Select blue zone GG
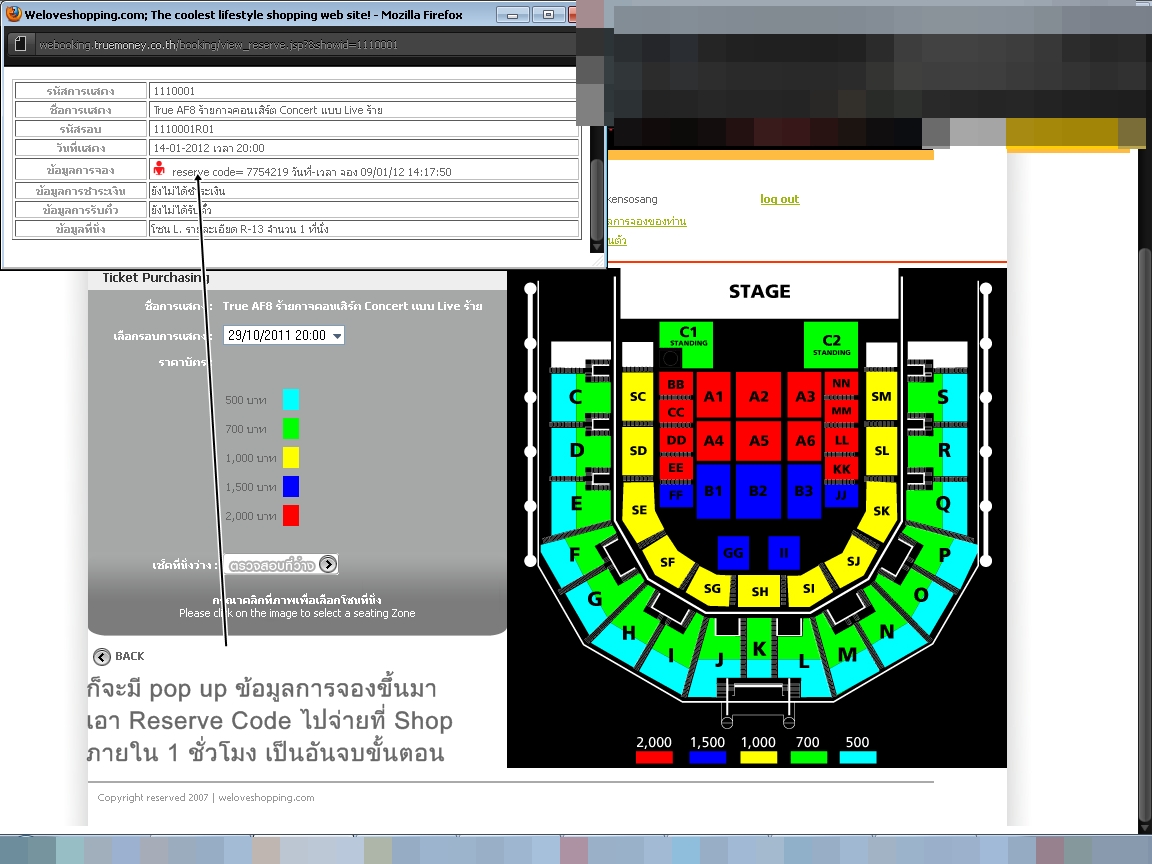This screenshot has width=1152, height=864. pos(732,552)
